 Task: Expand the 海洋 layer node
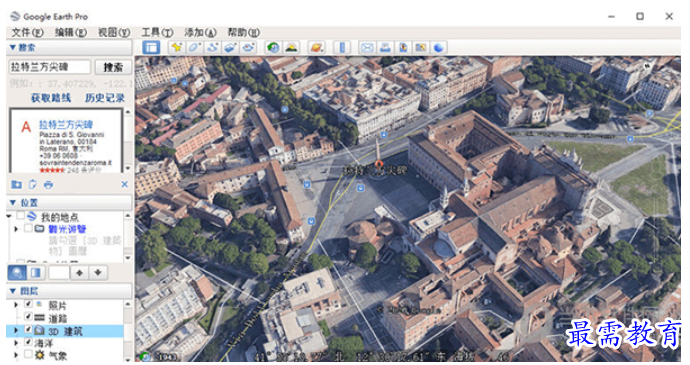[x=16, y=342]
